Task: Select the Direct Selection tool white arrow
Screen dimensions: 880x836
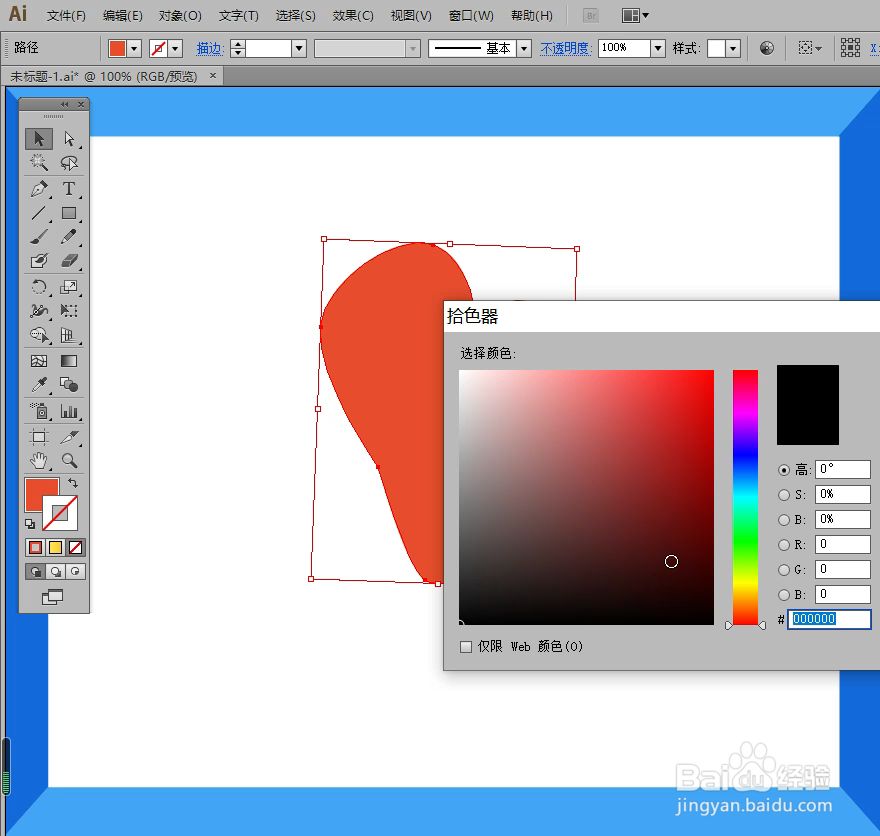Action: click(x=69, y=139)
